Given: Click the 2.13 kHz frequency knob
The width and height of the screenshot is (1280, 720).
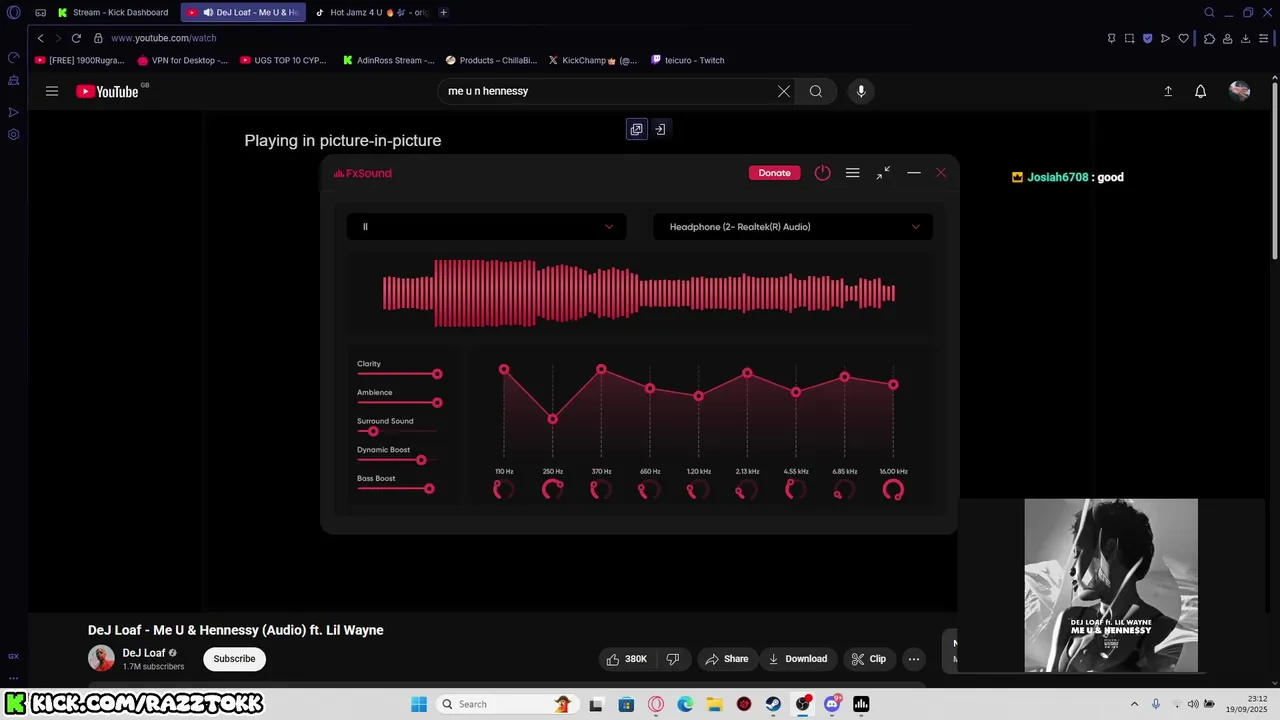Looking at the screenshot, I should coord(747,489).
